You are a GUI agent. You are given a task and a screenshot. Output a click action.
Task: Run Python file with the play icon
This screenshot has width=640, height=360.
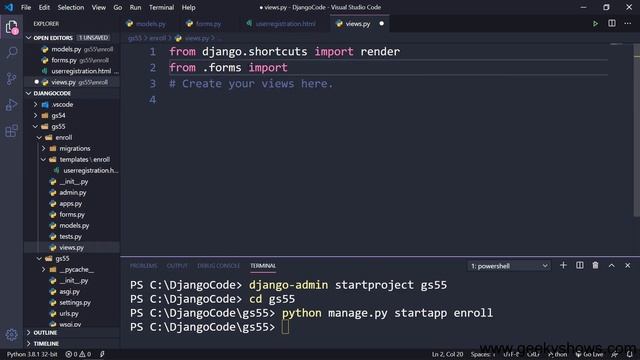(x=595, y=24)
